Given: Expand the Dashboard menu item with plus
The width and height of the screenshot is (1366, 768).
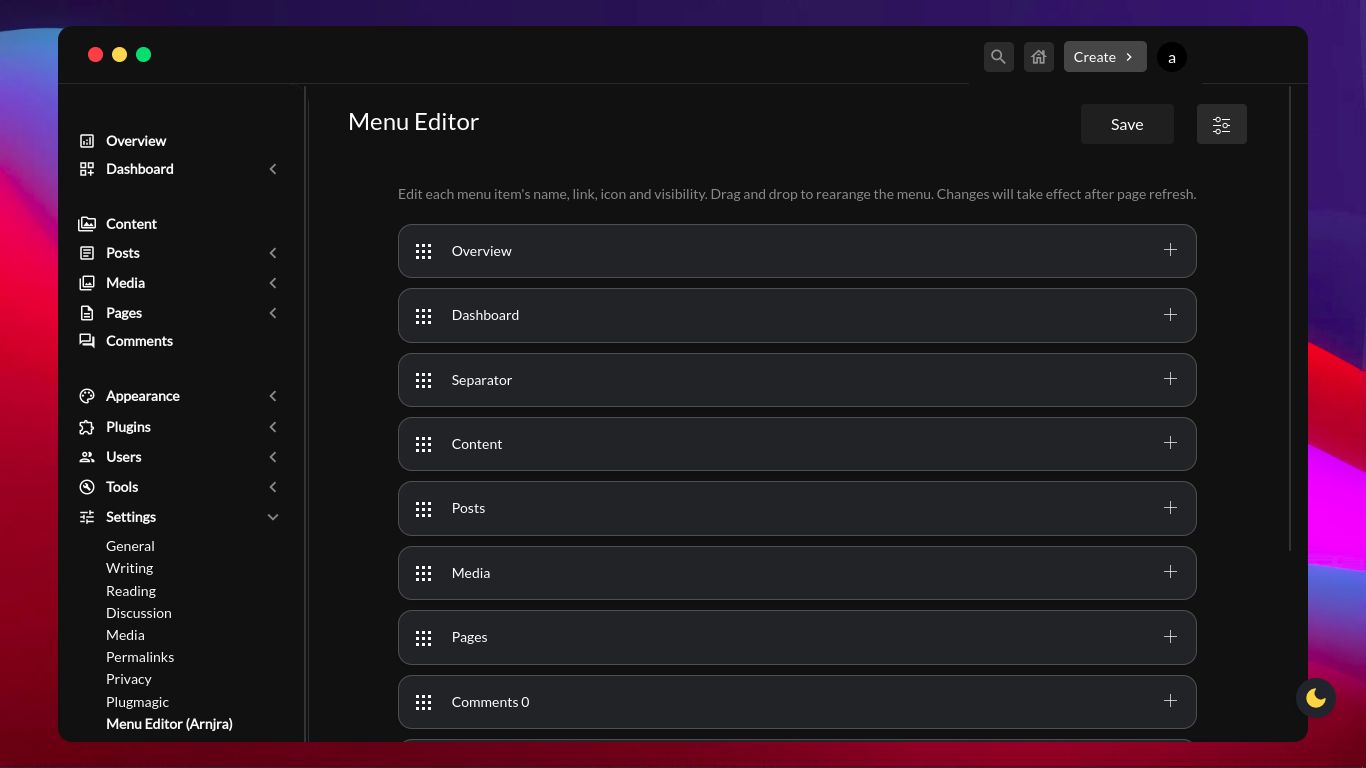Looking at the screenshot, I should pyautogui.click(x=1170, y=314).
